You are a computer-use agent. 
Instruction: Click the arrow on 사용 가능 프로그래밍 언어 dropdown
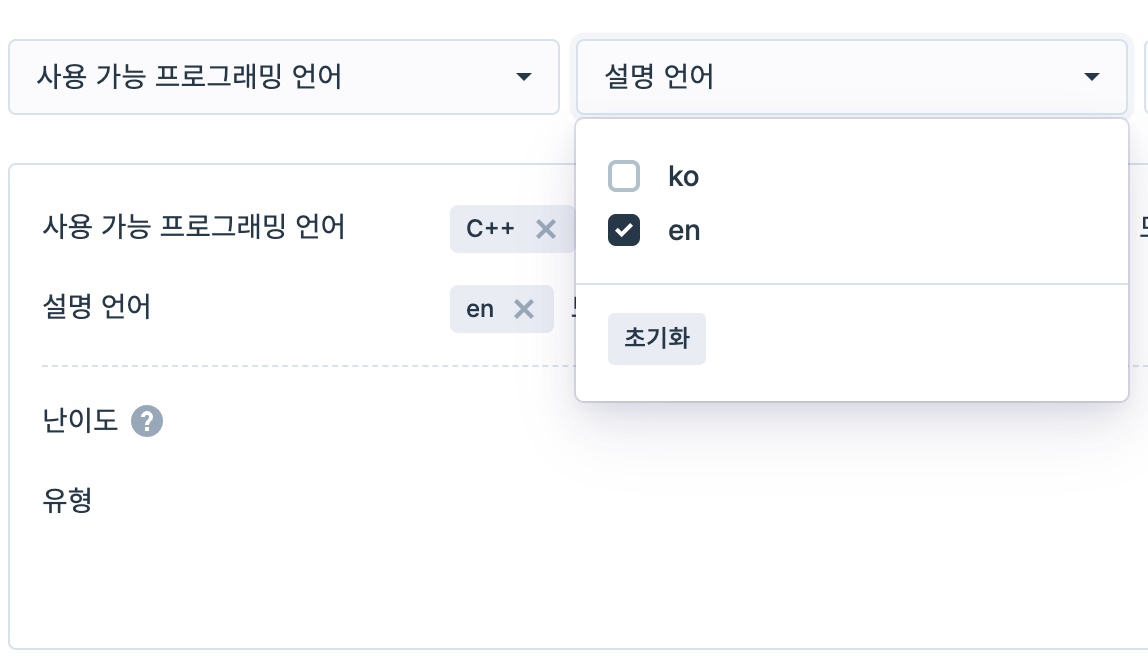click(523, 77)
